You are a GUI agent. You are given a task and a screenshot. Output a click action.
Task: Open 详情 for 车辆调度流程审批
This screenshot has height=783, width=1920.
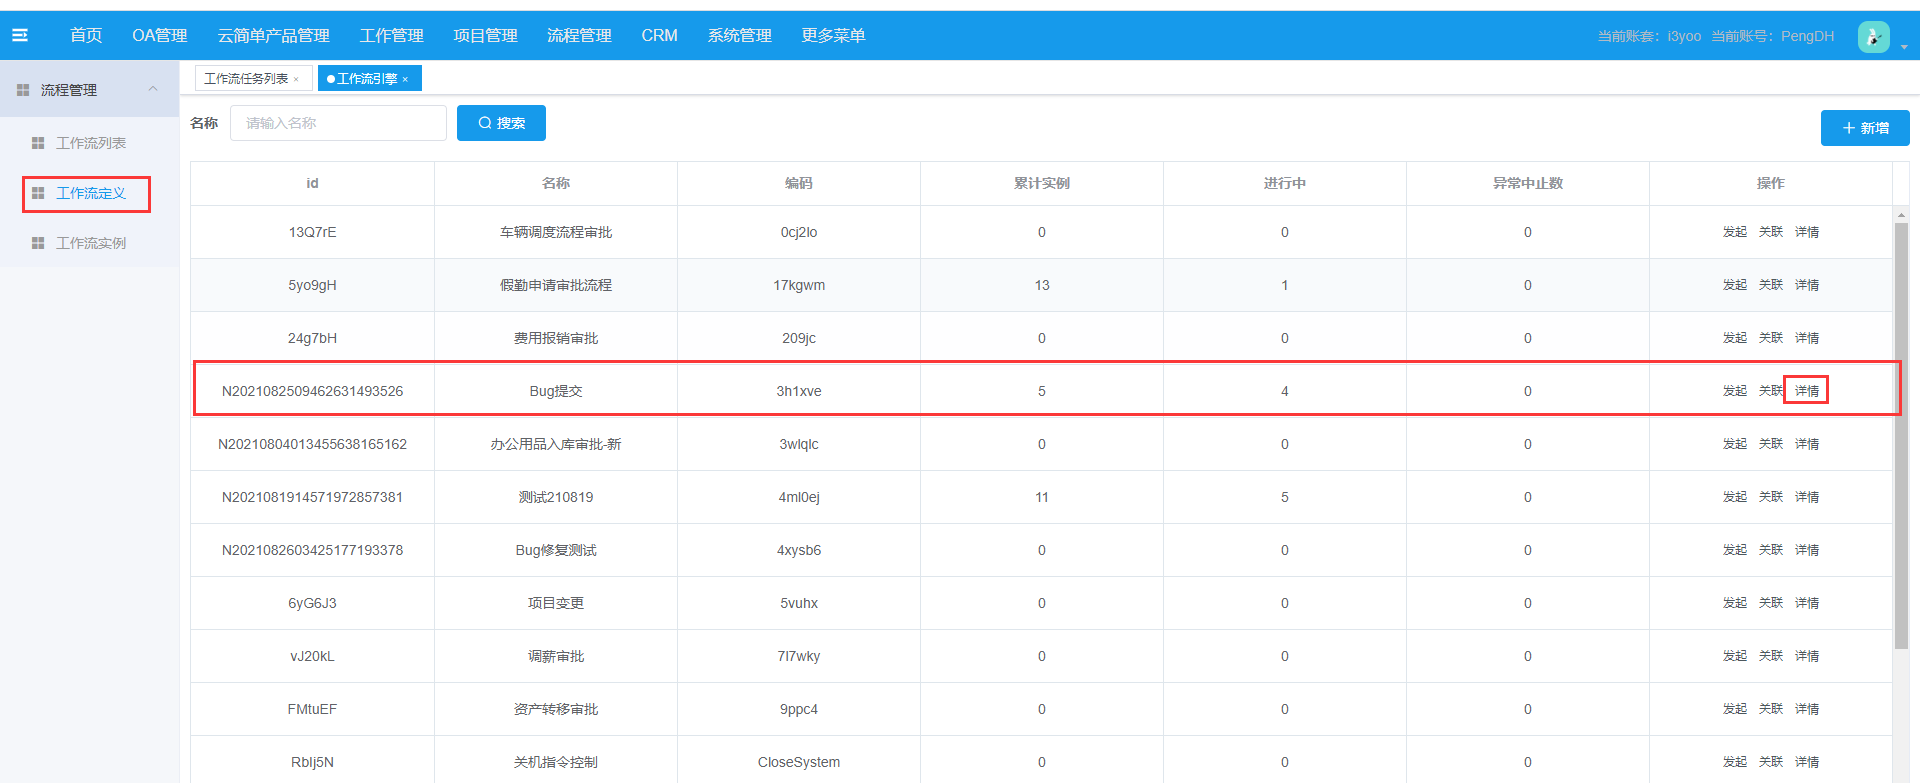1807,232
